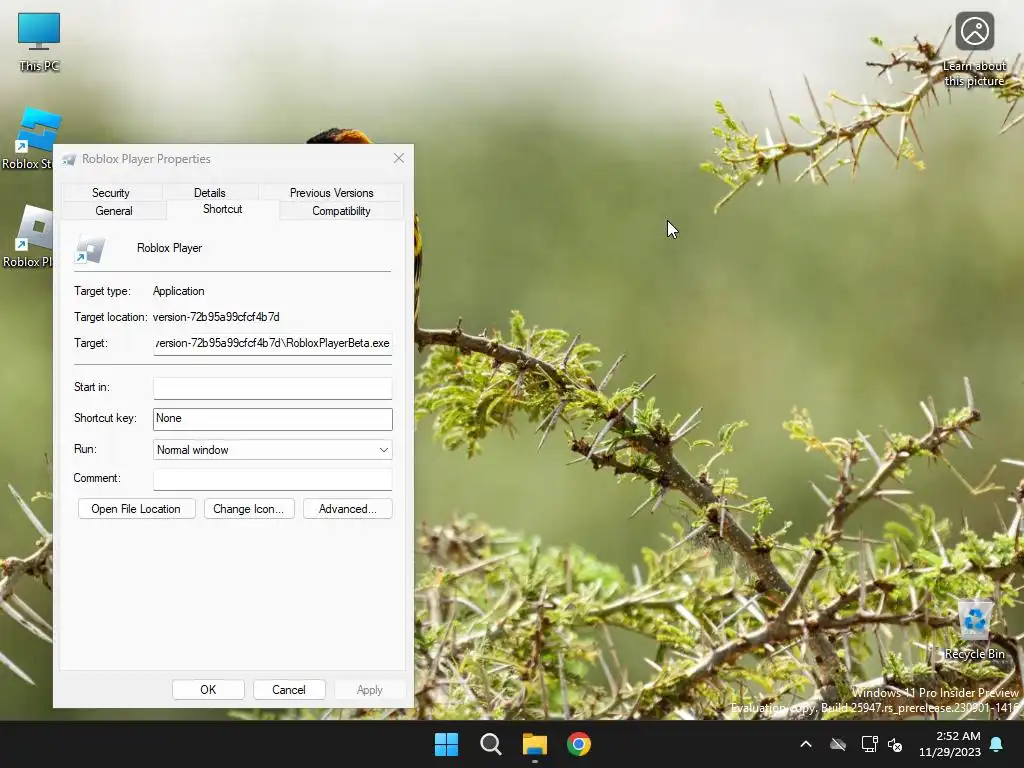Click the Advanced button
Screen dimensions: 1024x768
click(x=347, y=509)
